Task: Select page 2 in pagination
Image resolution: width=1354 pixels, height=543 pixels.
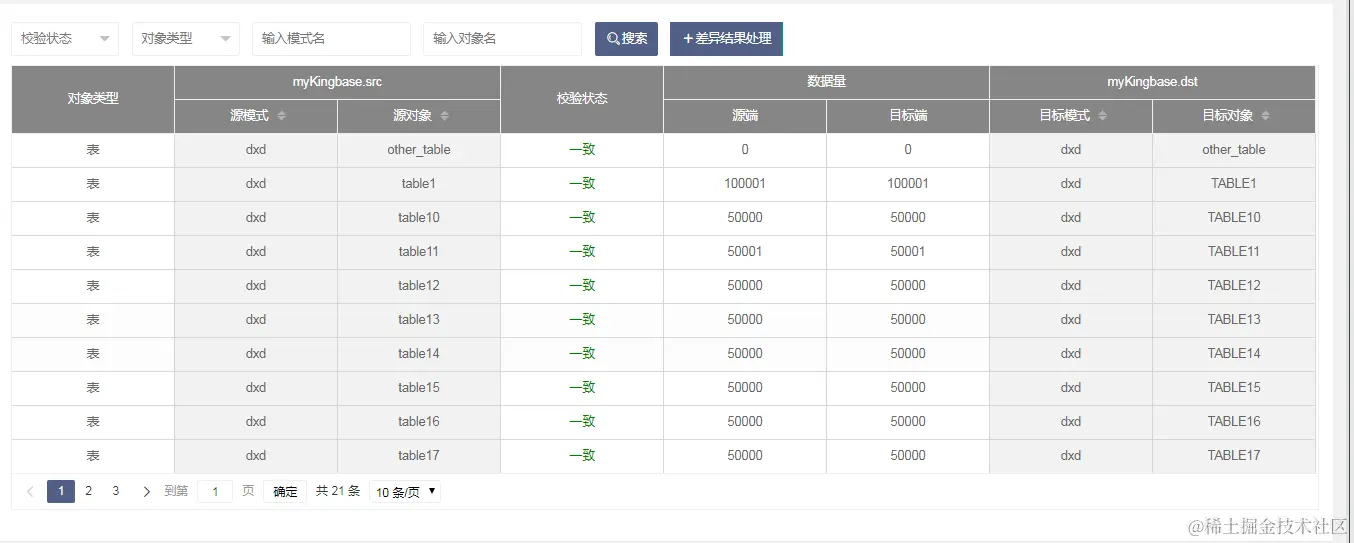Action: [89, 491]
